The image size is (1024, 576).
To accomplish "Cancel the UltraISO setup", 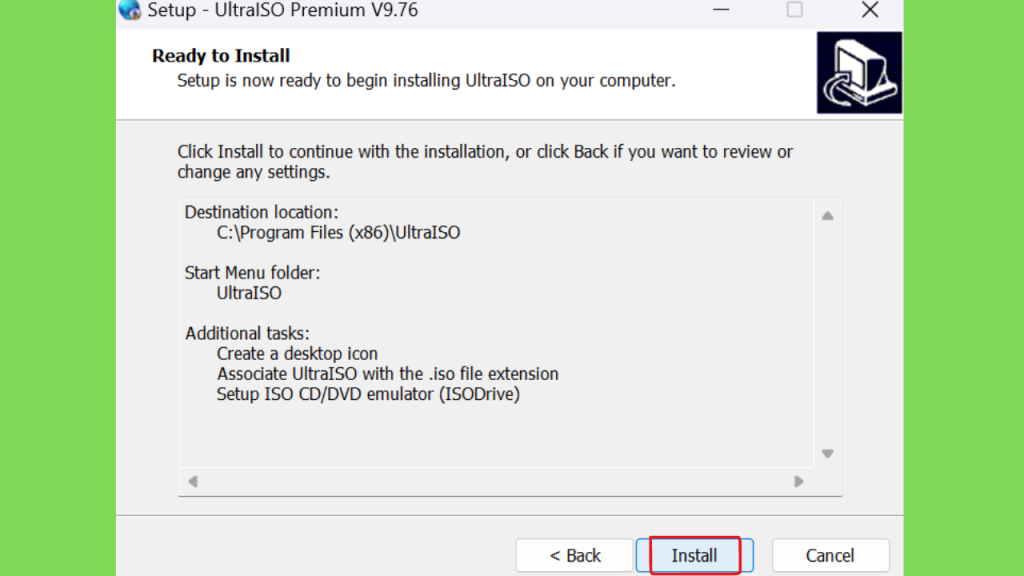I will click(830, 555).
